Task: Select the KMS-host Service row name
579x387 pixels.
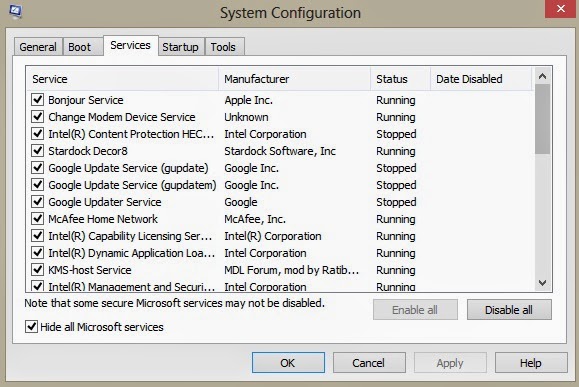Action: (x=90, y=270)
